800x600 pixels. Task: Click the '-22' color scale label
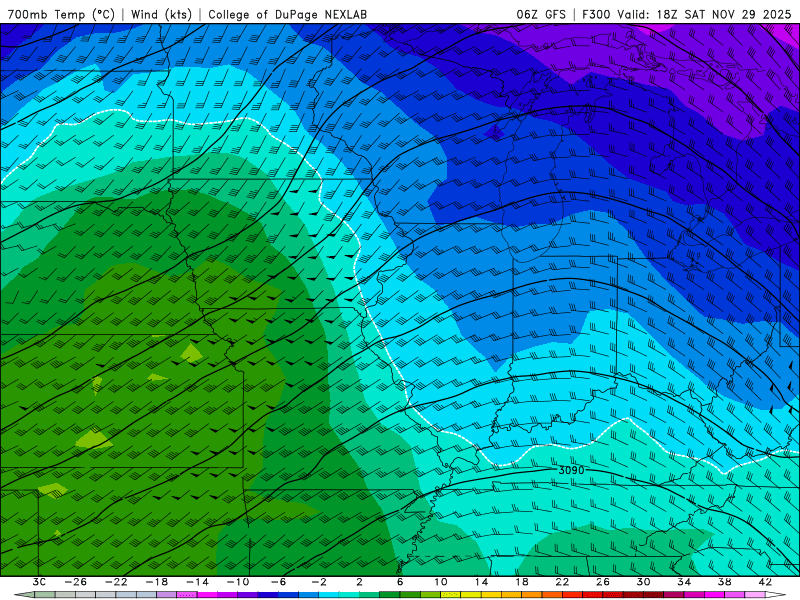point(116,582)
